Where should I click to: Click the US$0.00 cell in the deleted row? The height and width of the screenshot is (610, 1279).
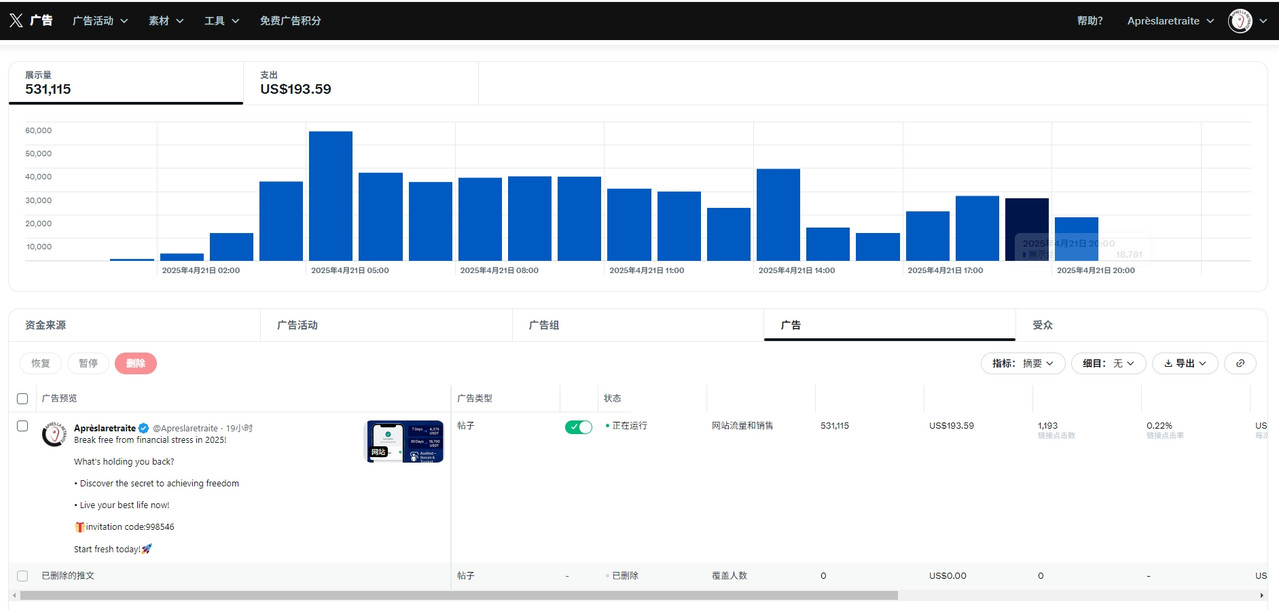(x=948, y=576)
